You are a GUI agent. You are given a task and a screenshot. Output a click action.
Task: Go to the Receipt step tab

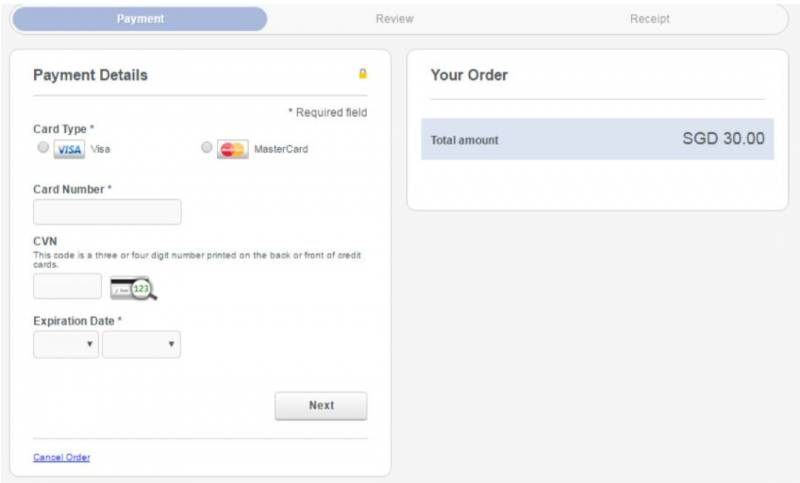650,19
